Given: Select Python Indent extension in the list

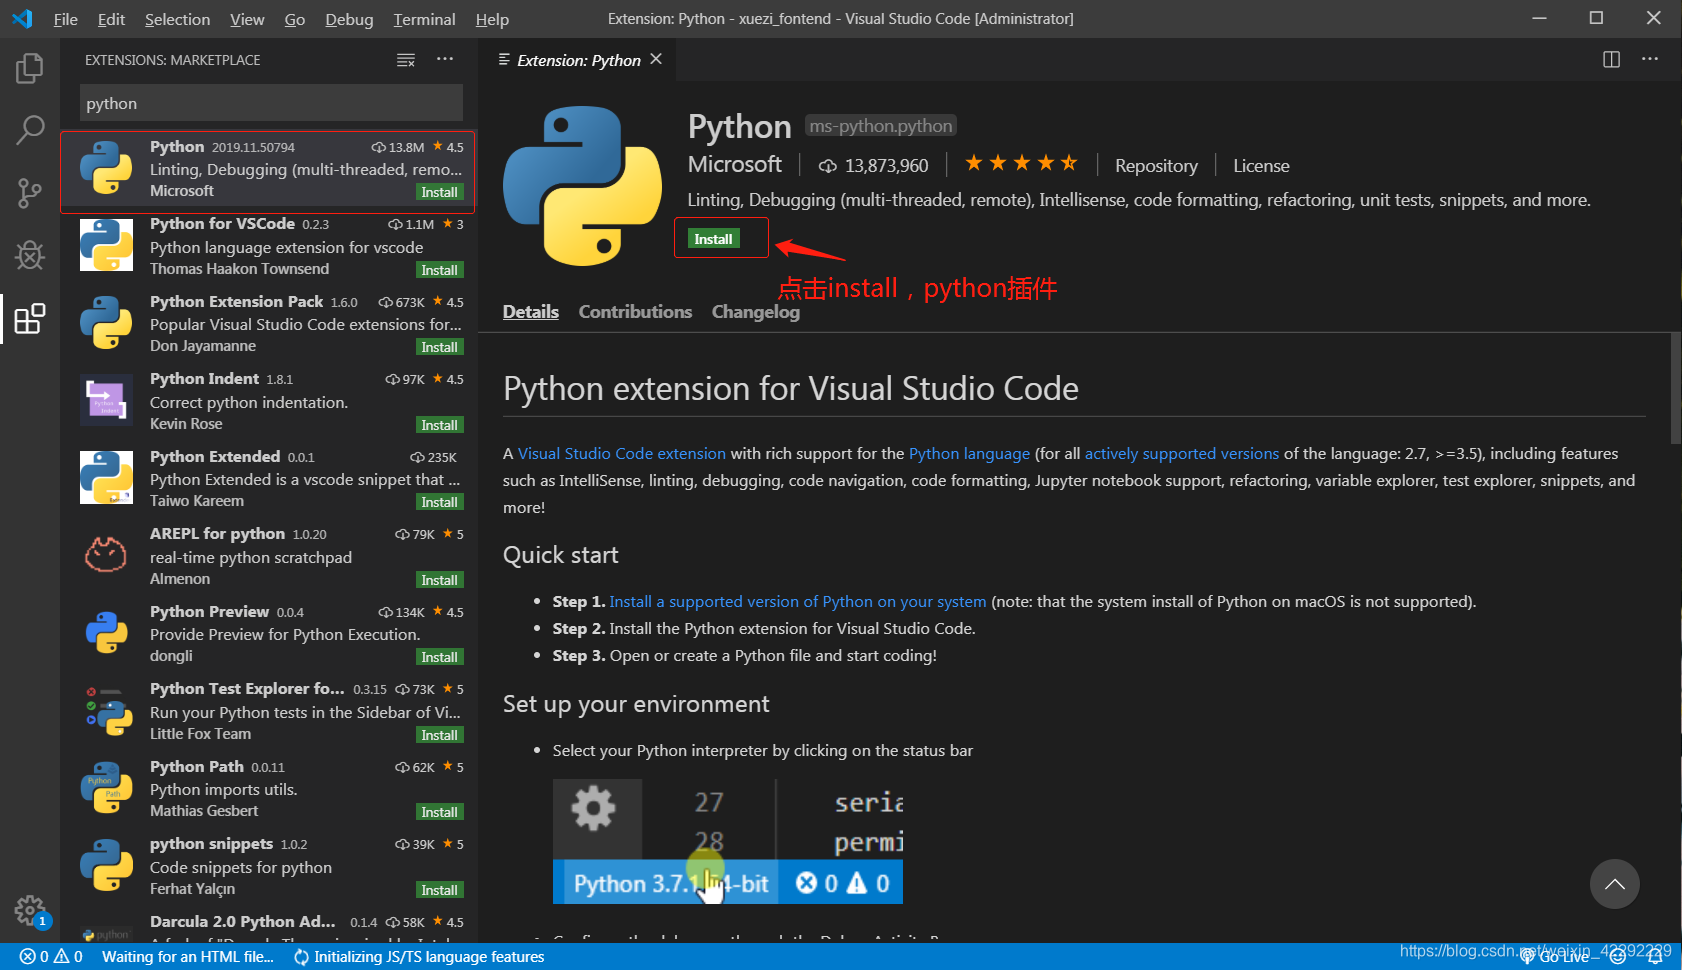Looking at the screenshot, I should [268, 401].
